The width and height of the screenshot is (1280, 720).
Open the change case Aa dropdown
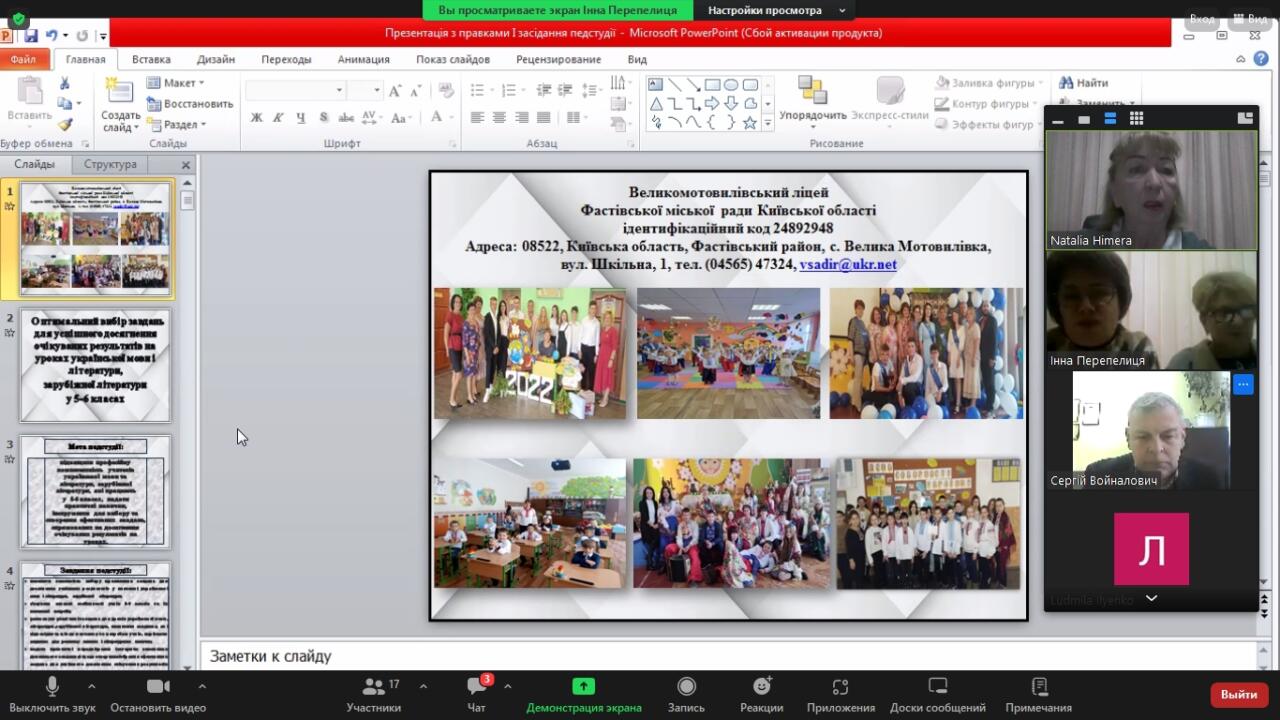coord(401,117)
